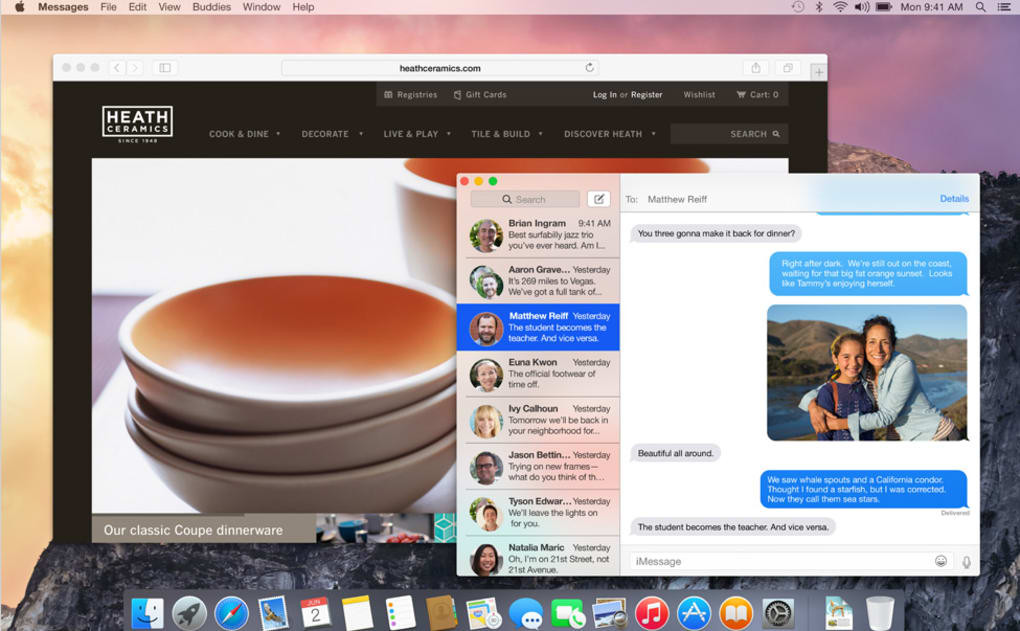
Task: Reload the heathceramics.com page in Safari
Action: 589,68
